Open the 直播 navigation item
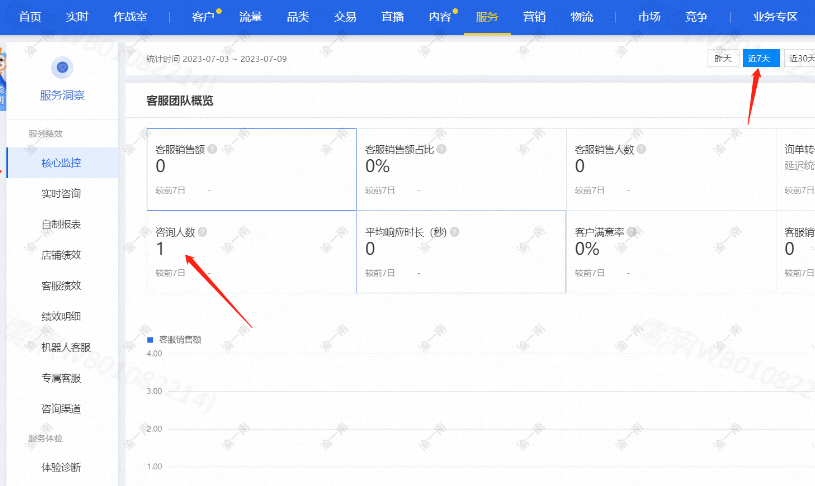 [392, 17]
